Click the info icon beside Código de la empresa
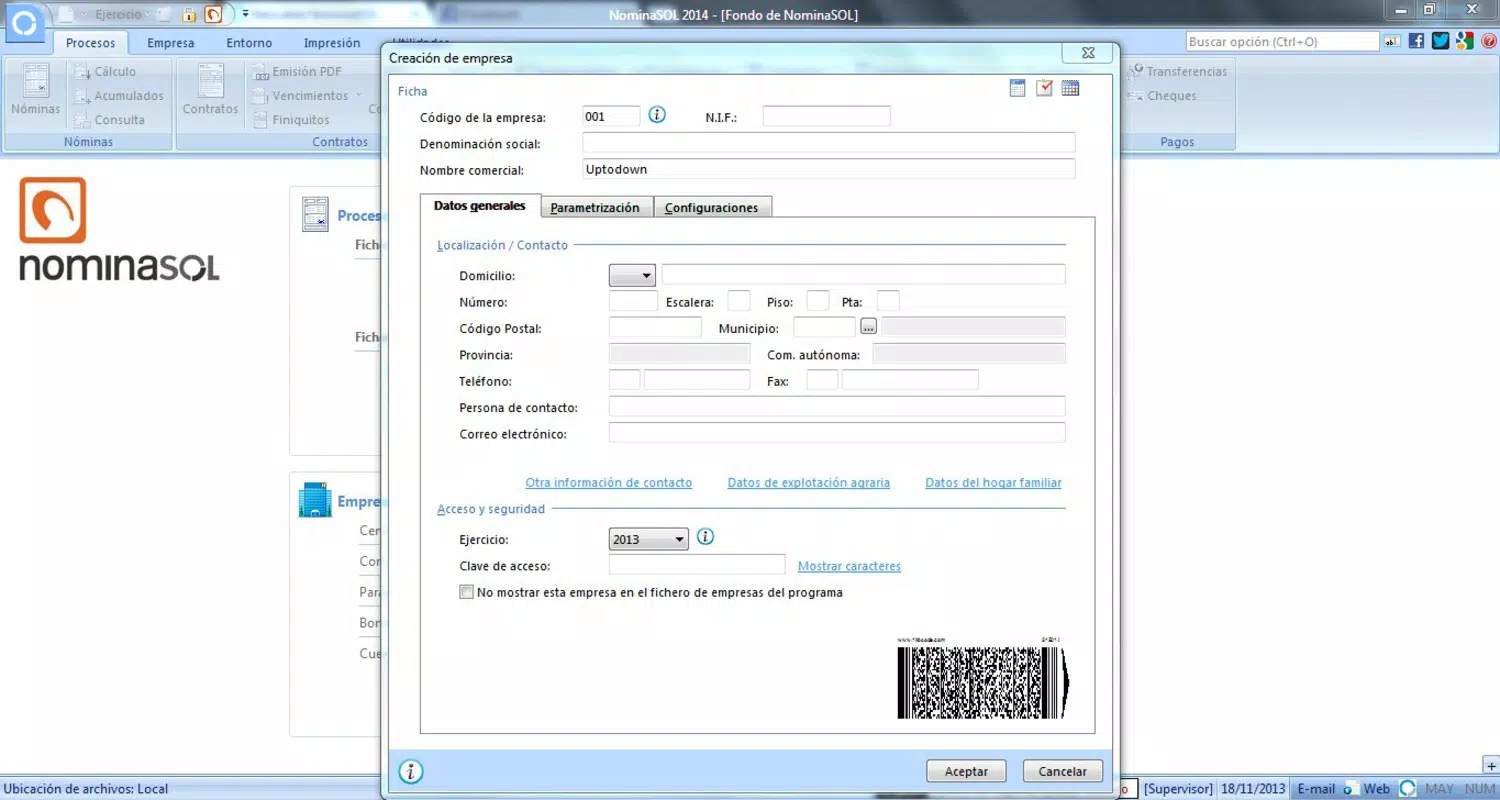The width and height of the screenshot is (1500, 800). pos(657,115)
